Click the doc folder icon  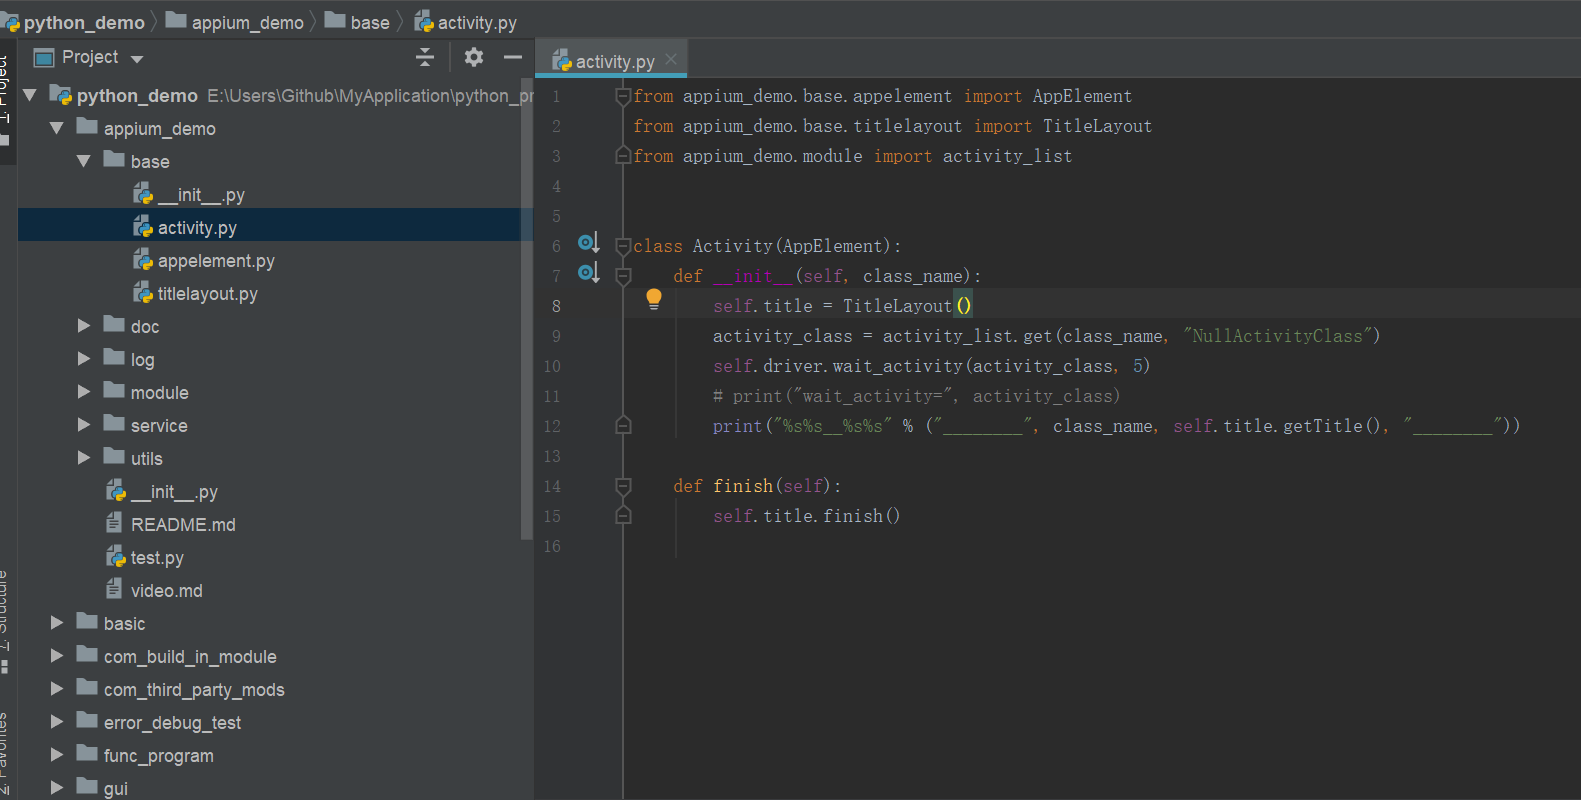(114, 325)
